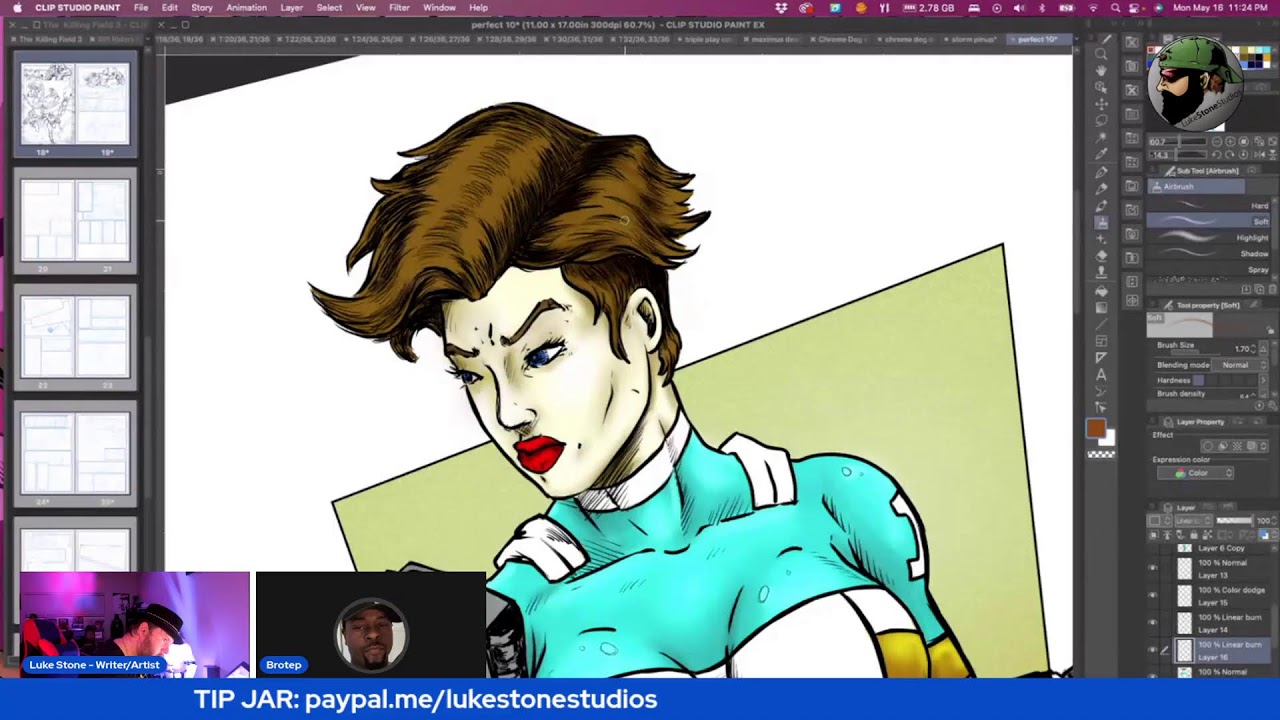Hide Layer 14 with eye icon
This screenshot has width=1280, height=720.
[x=1153, y=623]
